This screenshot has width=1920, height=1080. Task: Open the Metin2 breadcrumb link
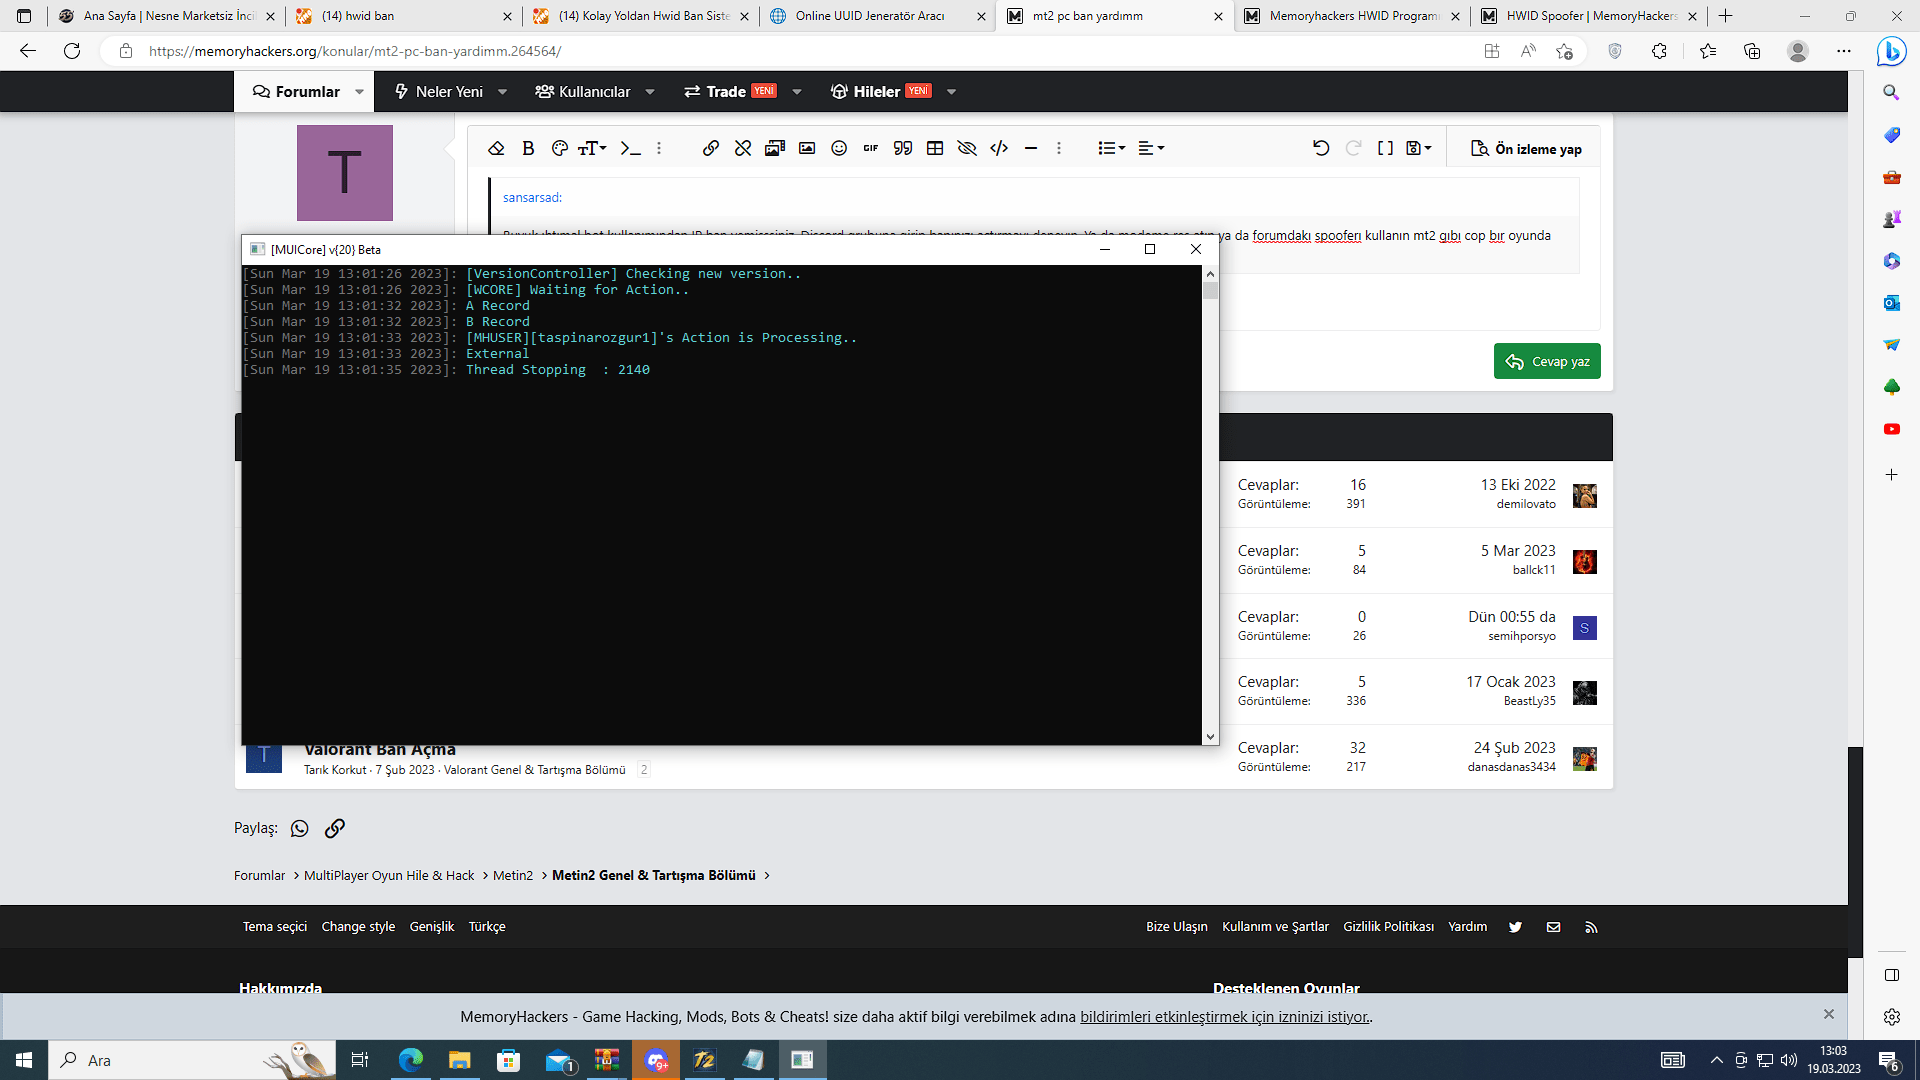(x=513, y=875)
